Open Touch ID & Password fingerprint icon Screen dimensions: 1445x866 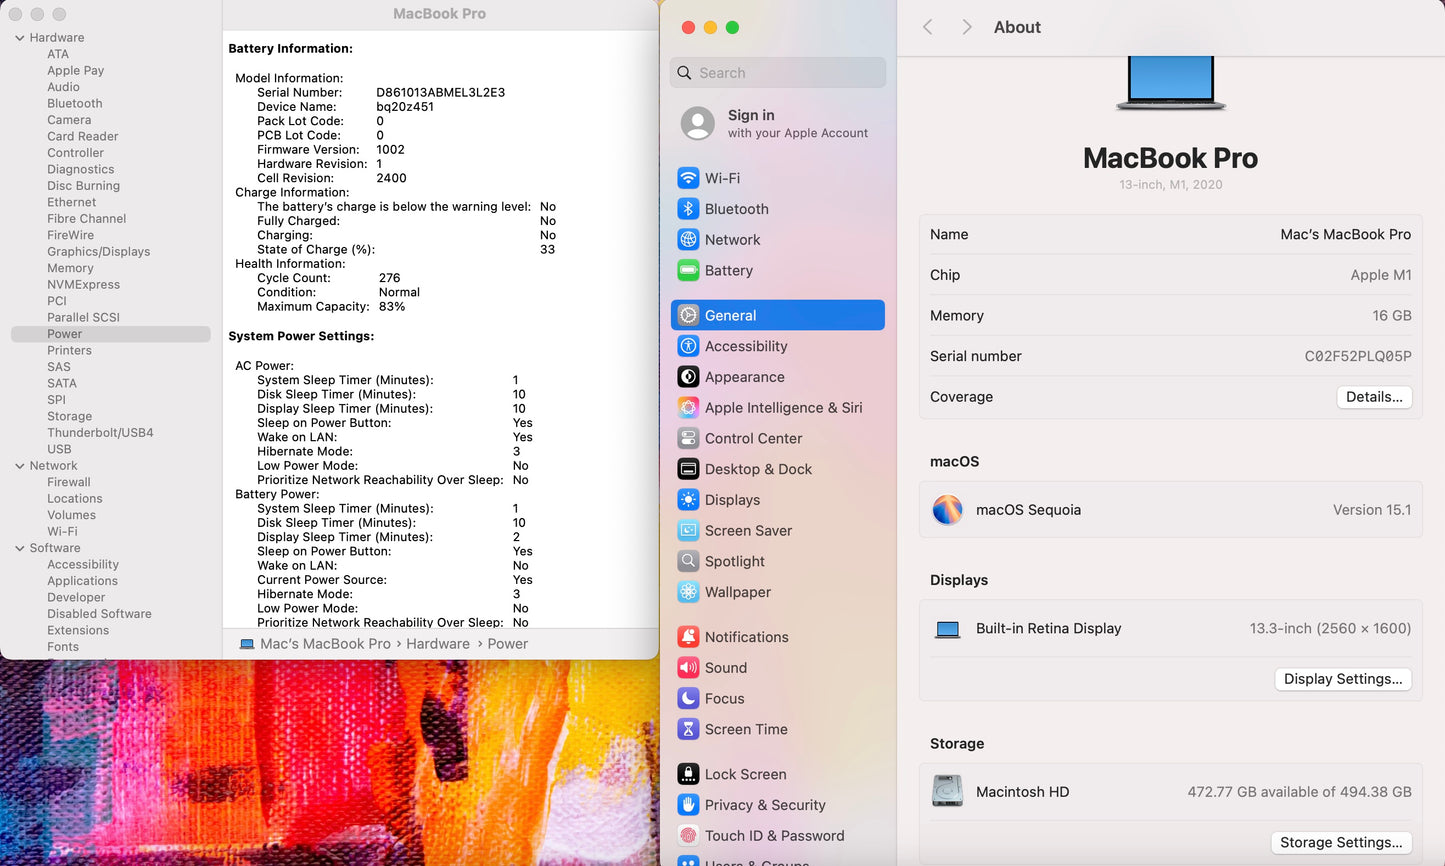pyautogui.click(x=688, y=836)
